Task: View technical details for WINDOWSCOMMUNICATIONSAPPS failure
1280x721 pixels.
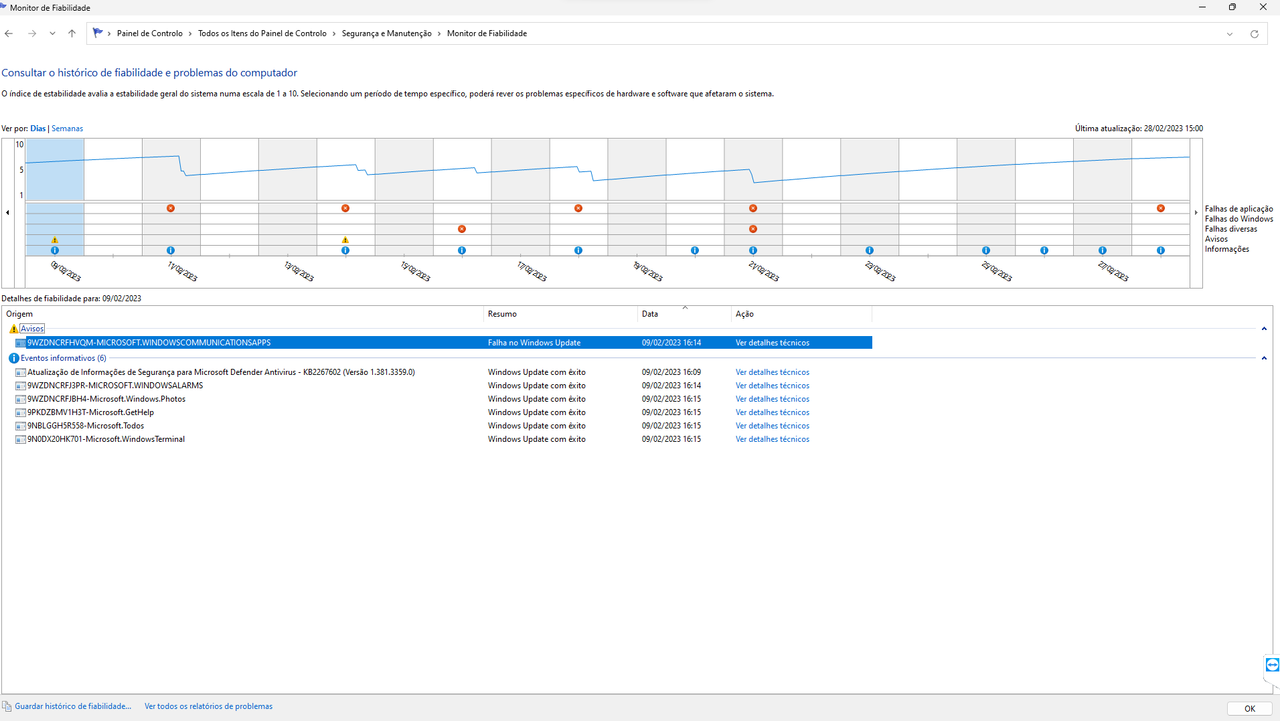Action: (772, 342)
